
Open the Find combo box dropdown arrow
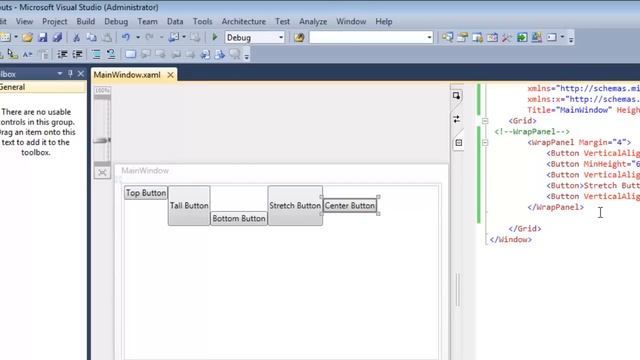pyautogui.click(x=429, y=38)
